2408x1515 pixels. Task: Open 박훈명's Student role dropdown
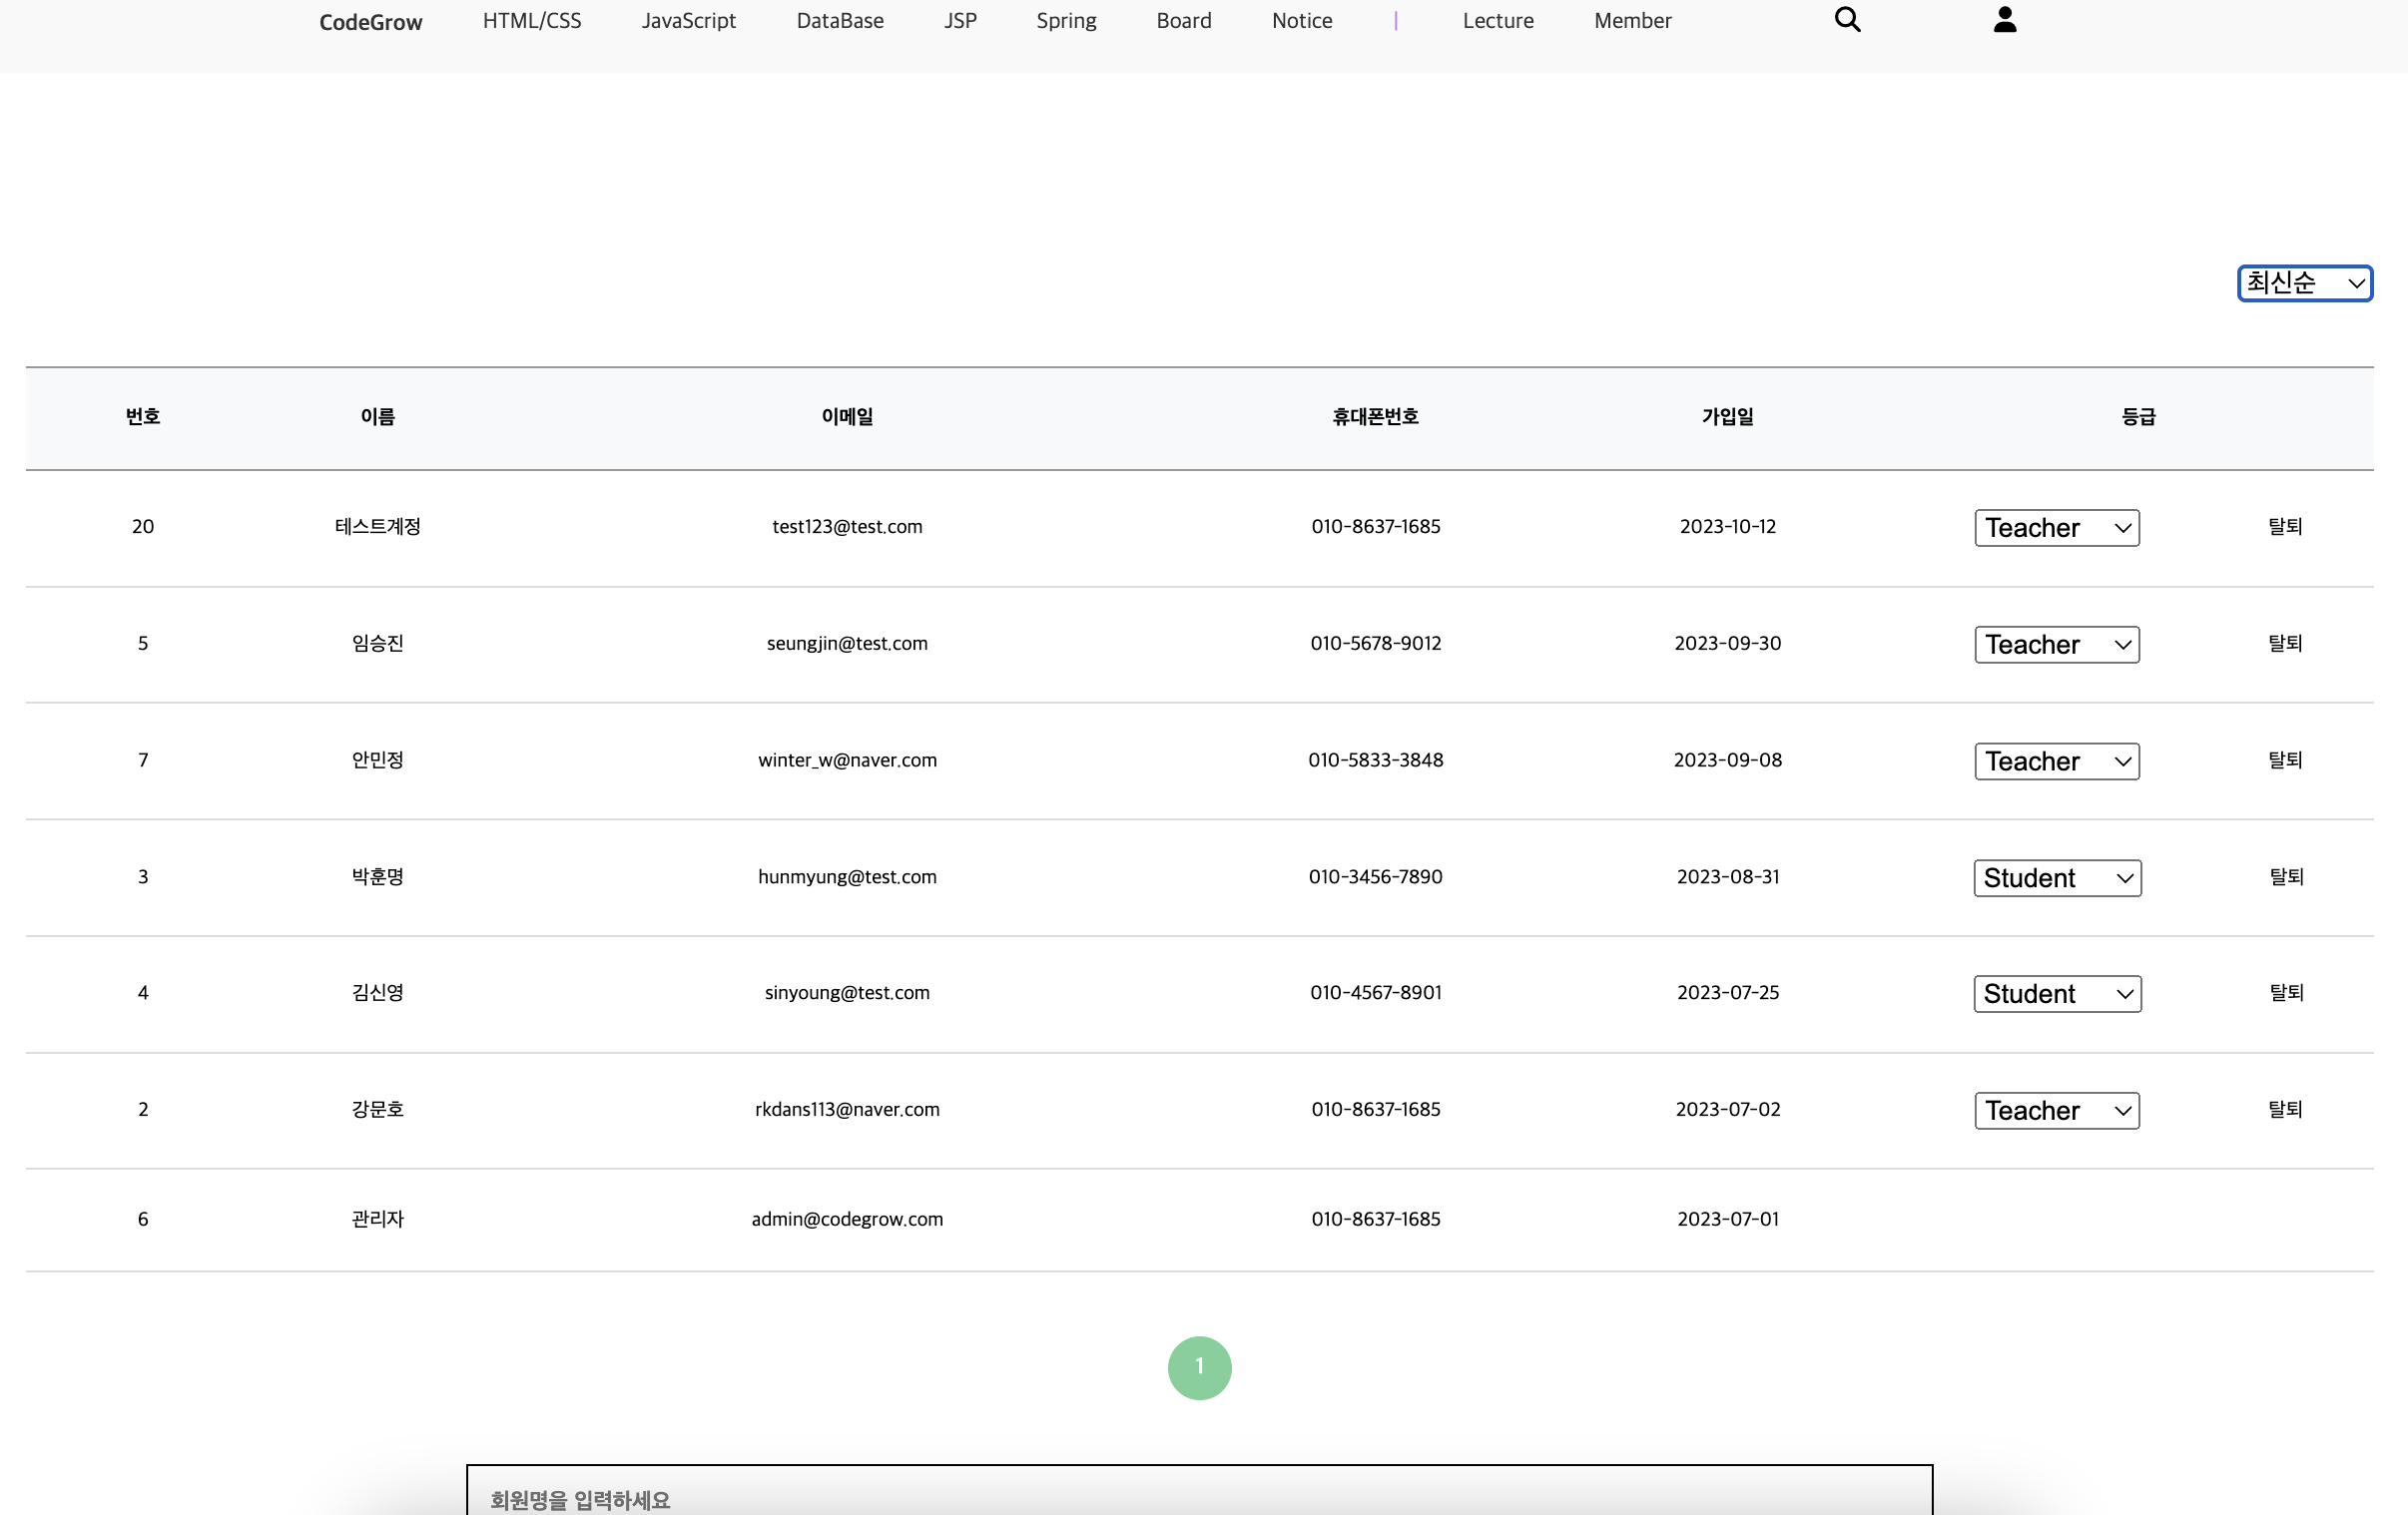click(2056, 877)
